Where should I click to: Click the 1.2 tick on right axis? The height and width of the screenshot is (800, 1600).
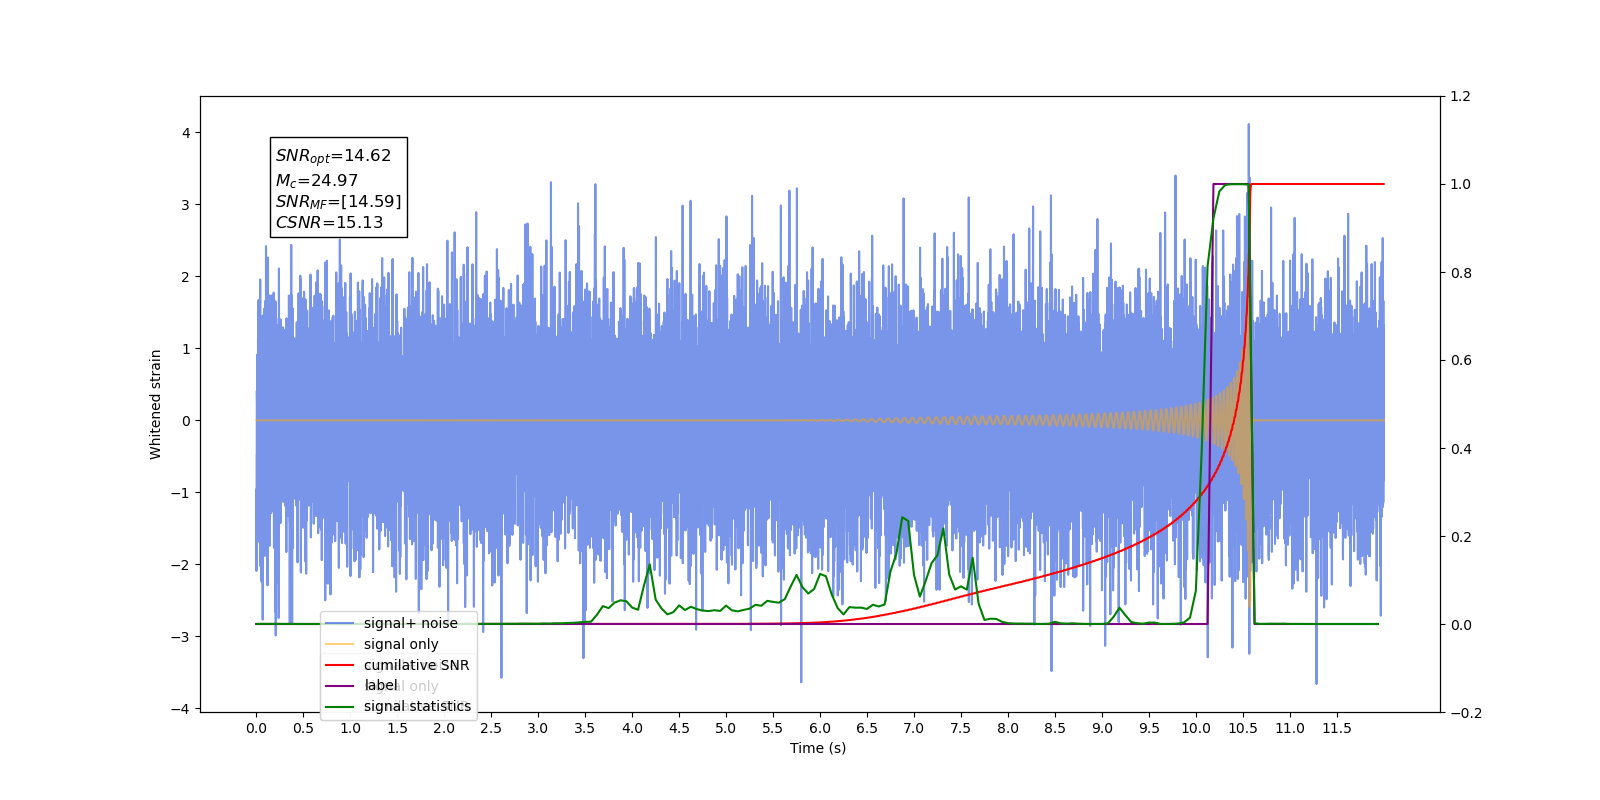click(x=1460, y=97)
